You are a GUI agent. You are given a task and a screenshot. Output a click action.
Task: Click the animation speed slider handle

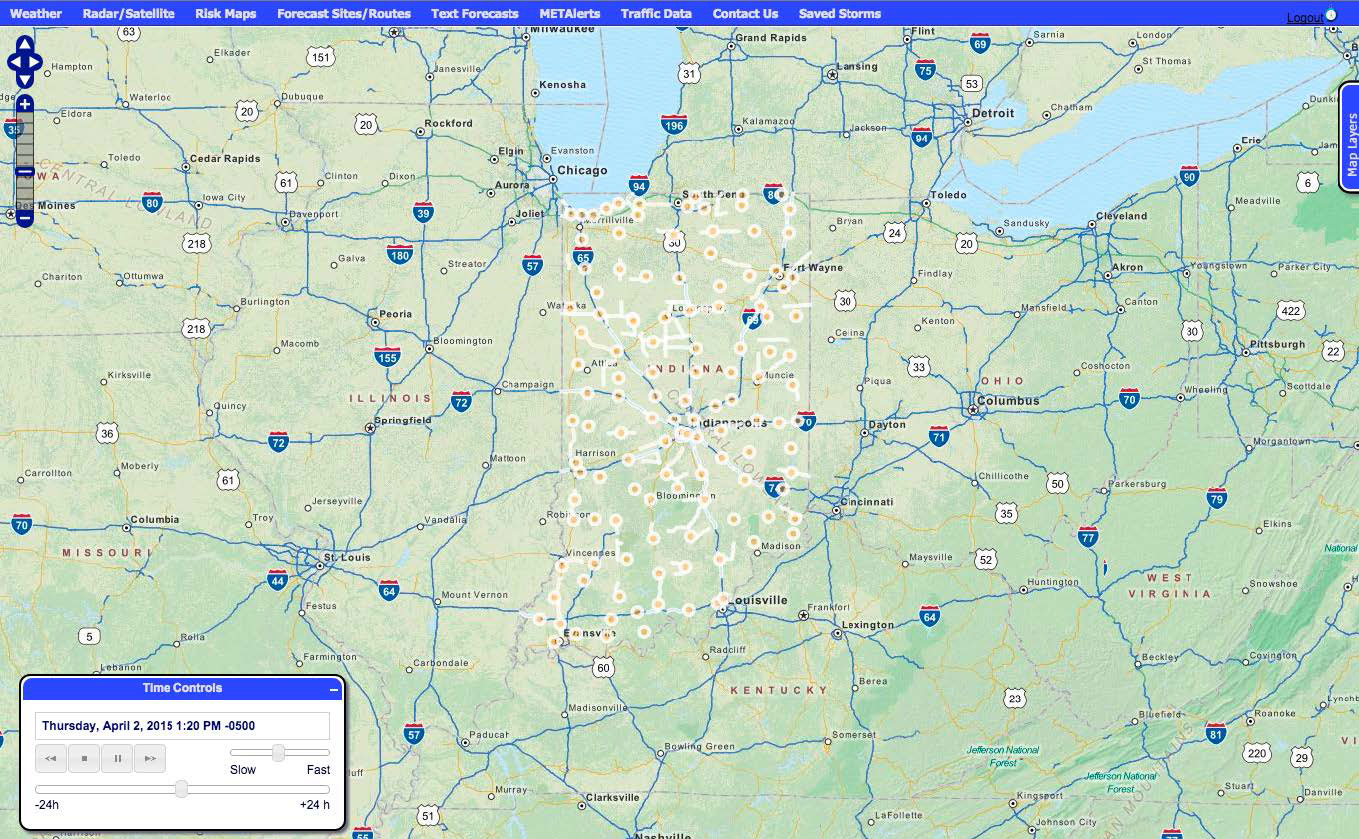(279, 752)
